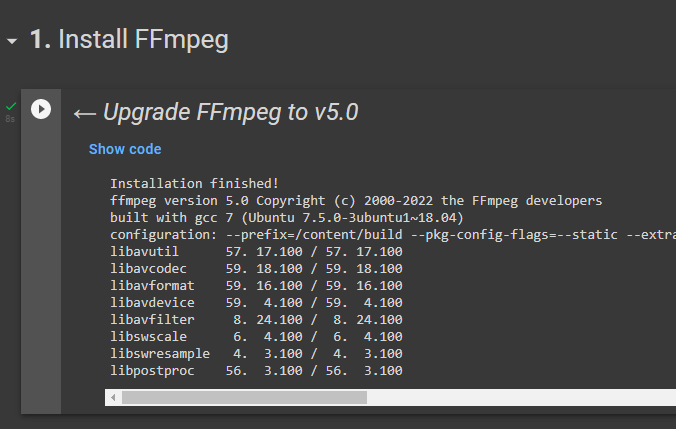The width and height of the screenshot is (676, 429).
Task: Show code for the cell
Action: [125, 149]
